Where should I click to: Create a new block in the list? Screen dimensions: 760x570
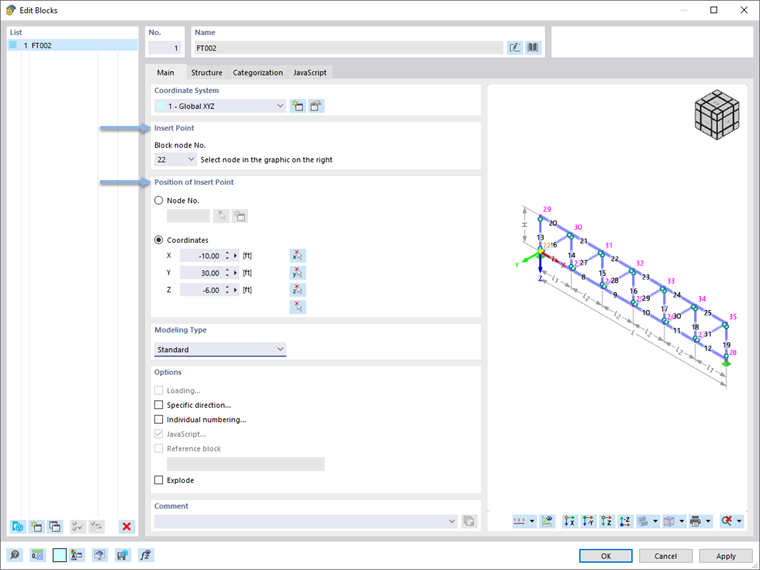(36, 526)
